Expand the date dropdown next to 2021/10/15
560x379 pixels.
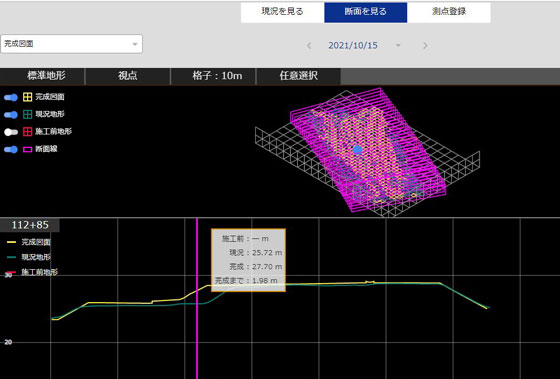398,46
